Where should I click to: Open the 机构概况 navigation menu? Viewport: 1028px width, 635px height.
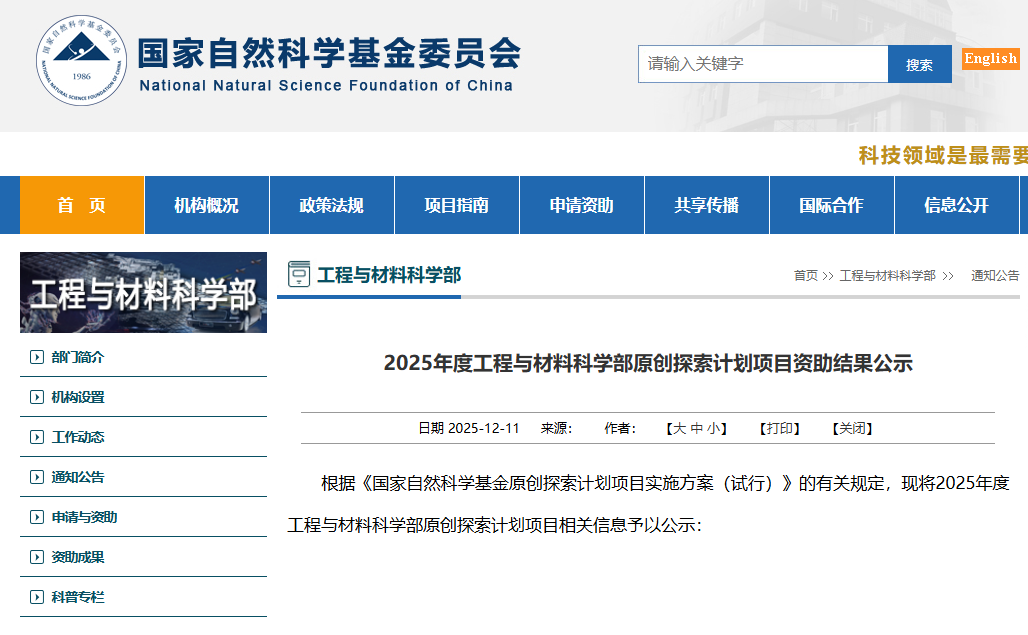pyautogui.click(x=207, y=205)
